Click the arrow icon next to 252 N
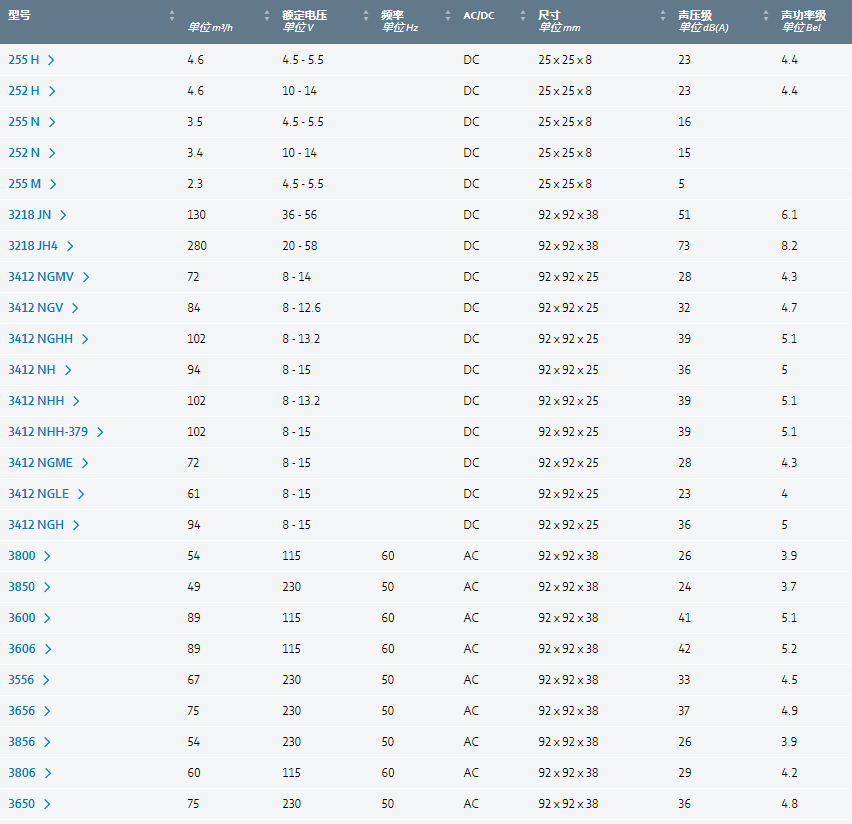Screen dimensions: 852x824 pyautogui.click(x=52, y=153)
